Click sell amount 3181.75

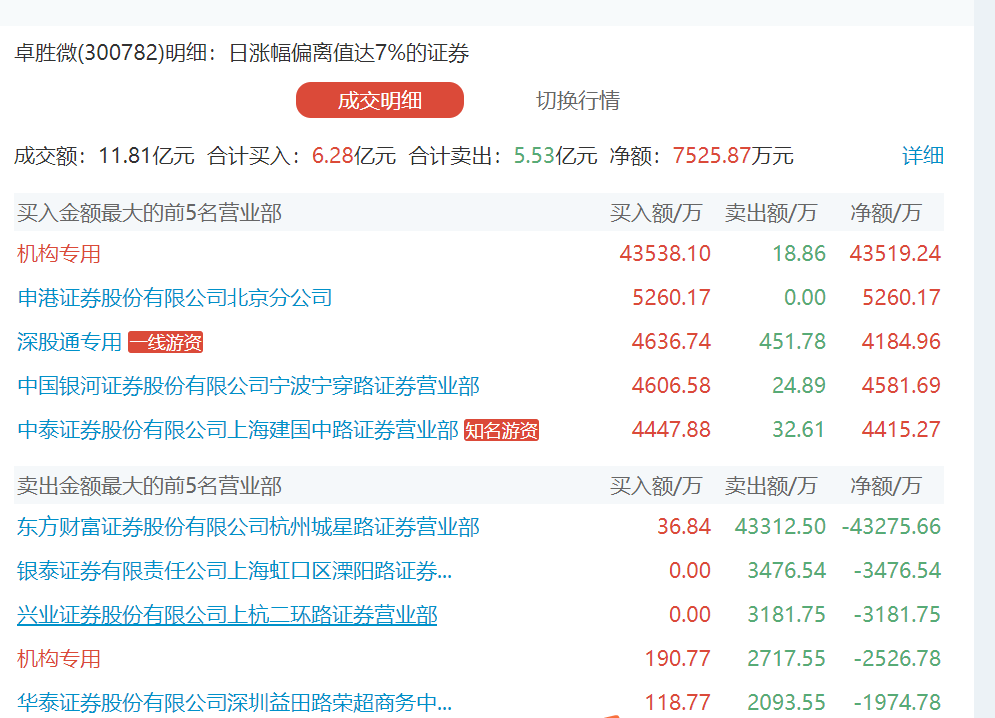[787, 615]
